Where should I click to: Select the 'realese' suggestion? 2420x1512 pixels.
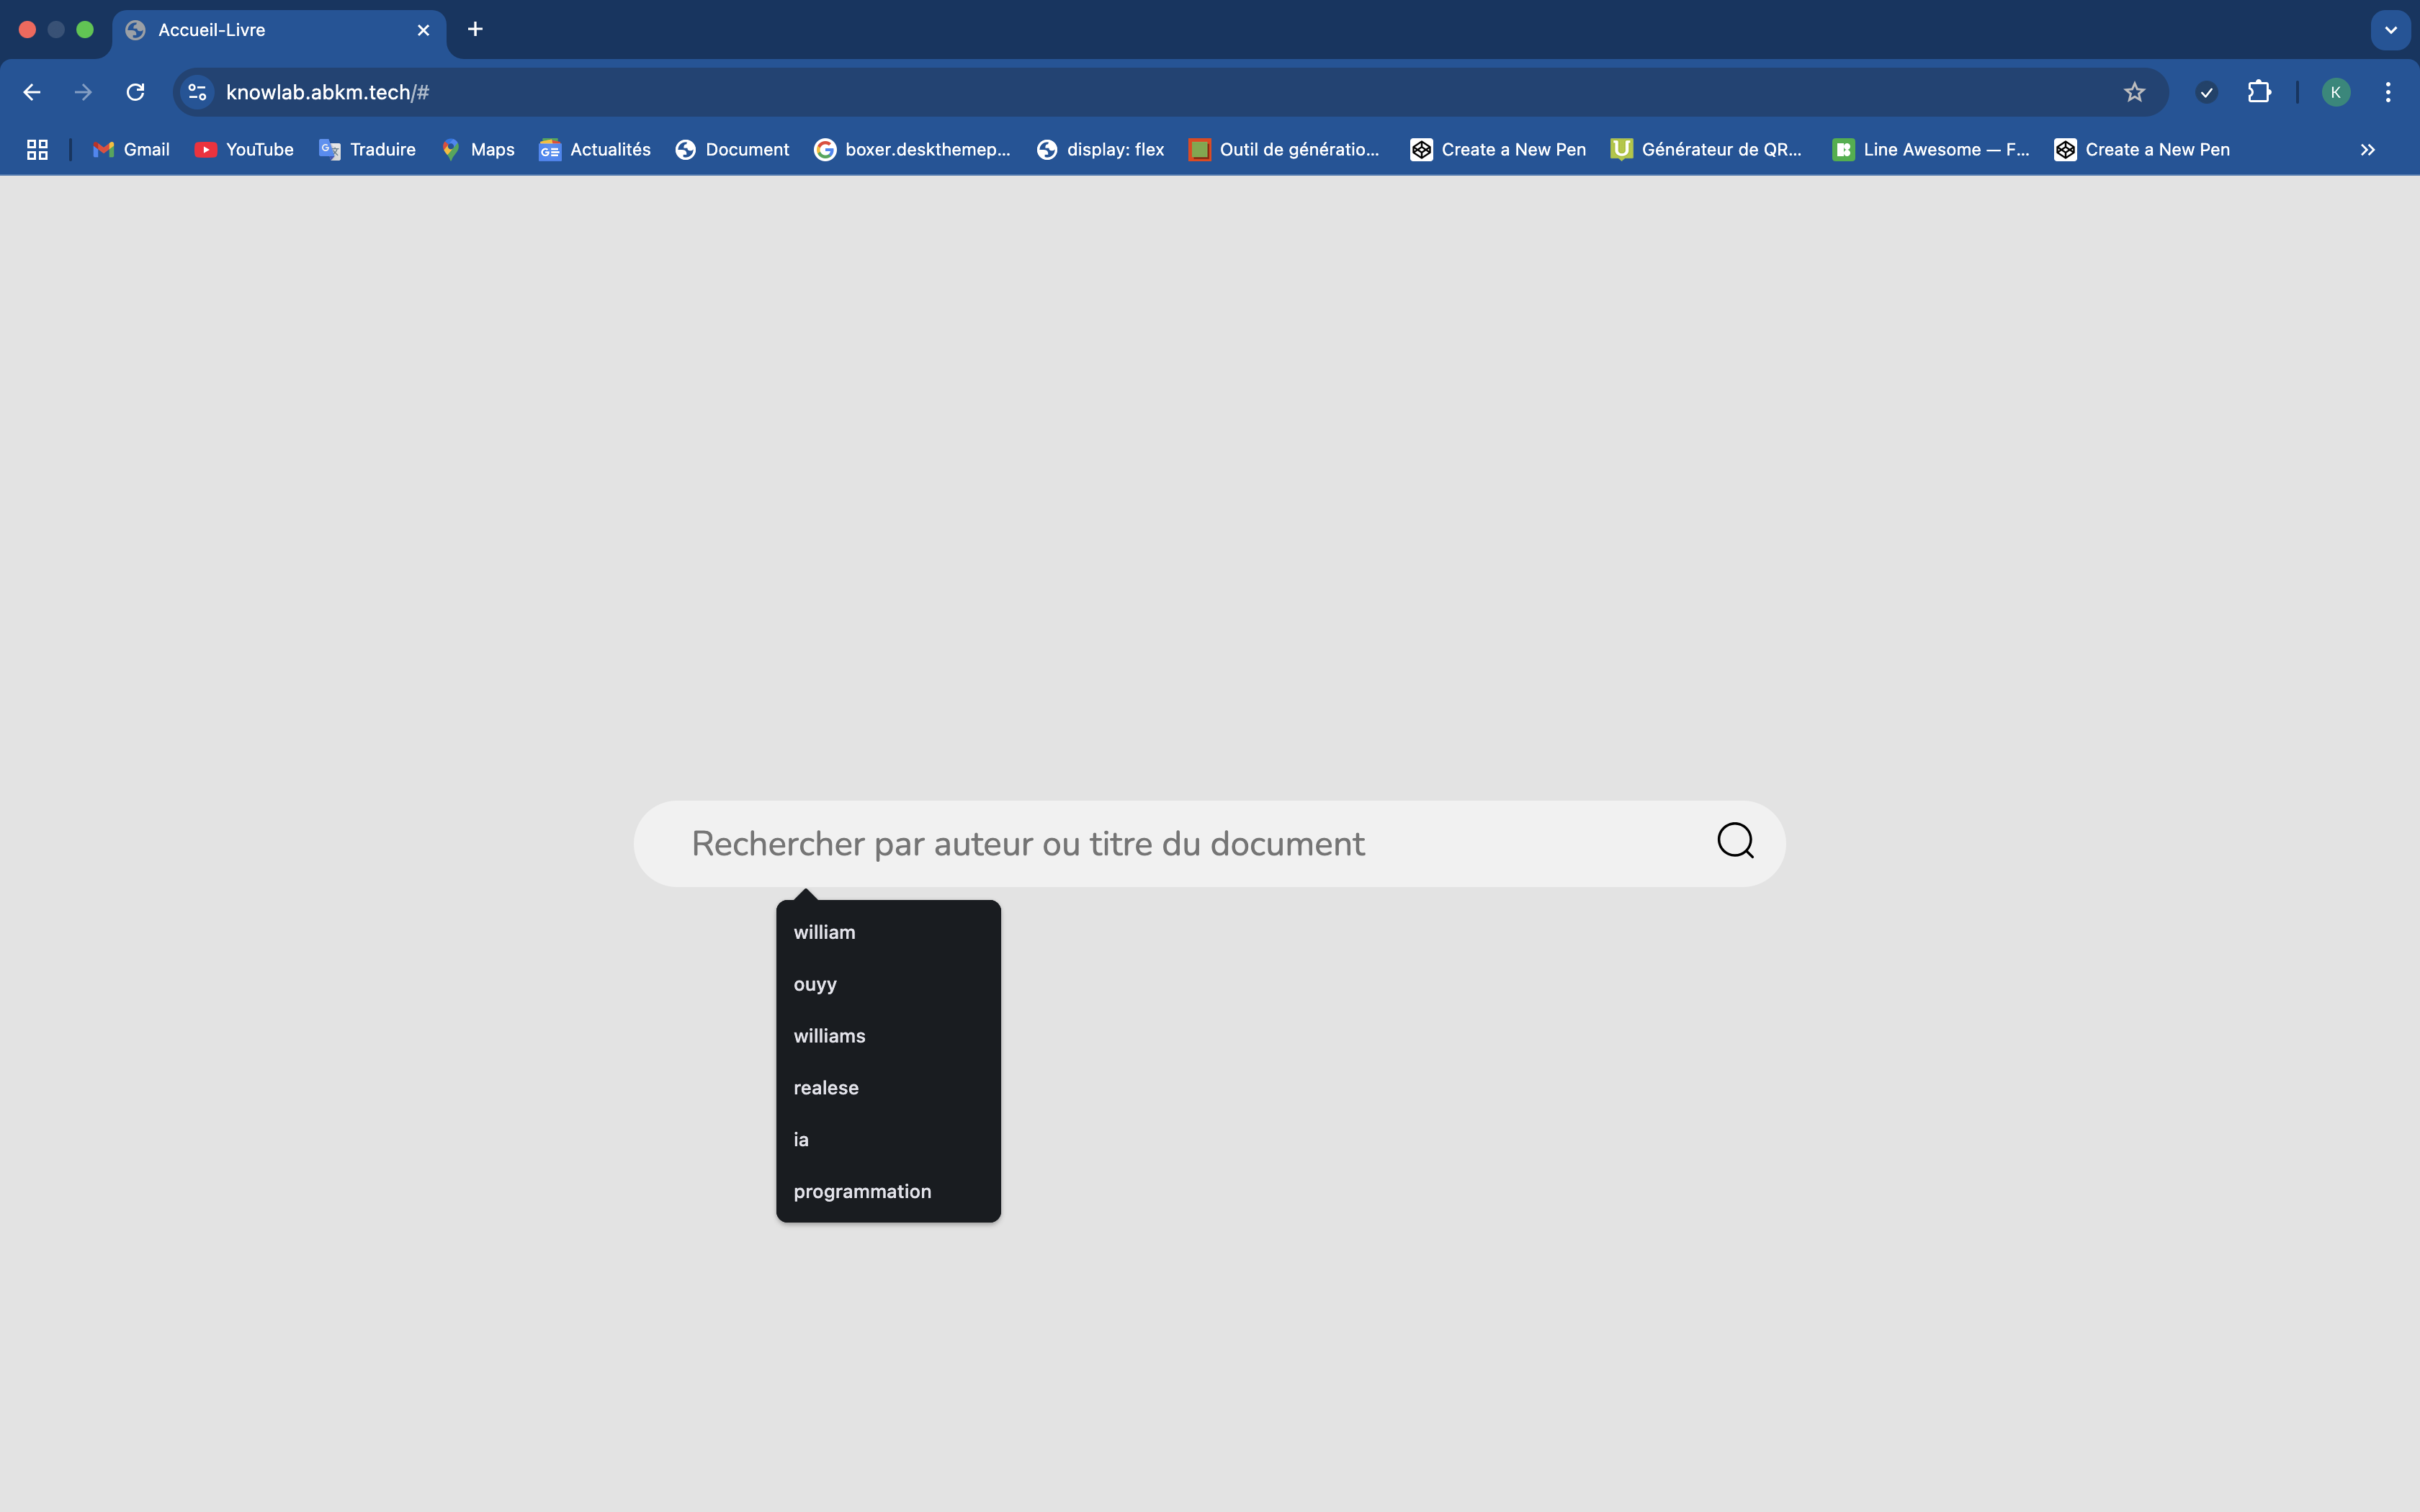coord(888,1088)
